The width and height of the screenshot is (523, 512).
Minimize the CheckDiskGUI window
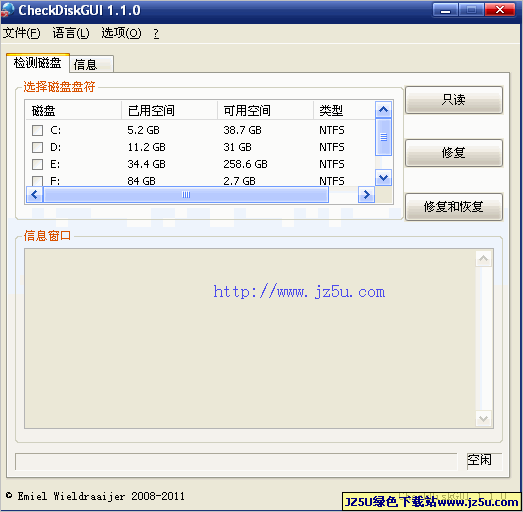446,10
